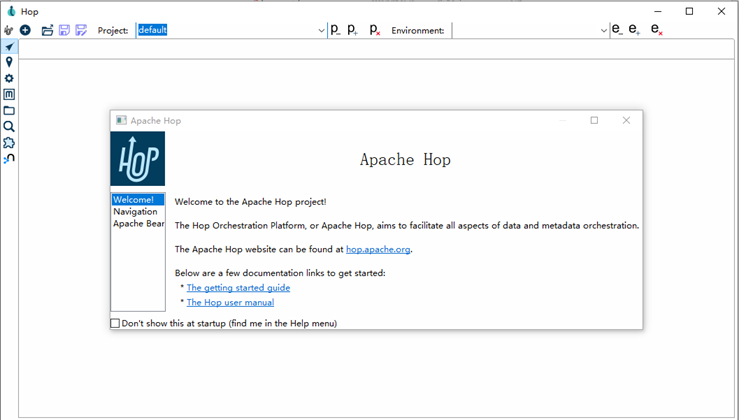Image resolution: width=739 pixels, height=420 pixels.
Task: Click the Hop logo icon in the toolbar
Action: point(8,30)
